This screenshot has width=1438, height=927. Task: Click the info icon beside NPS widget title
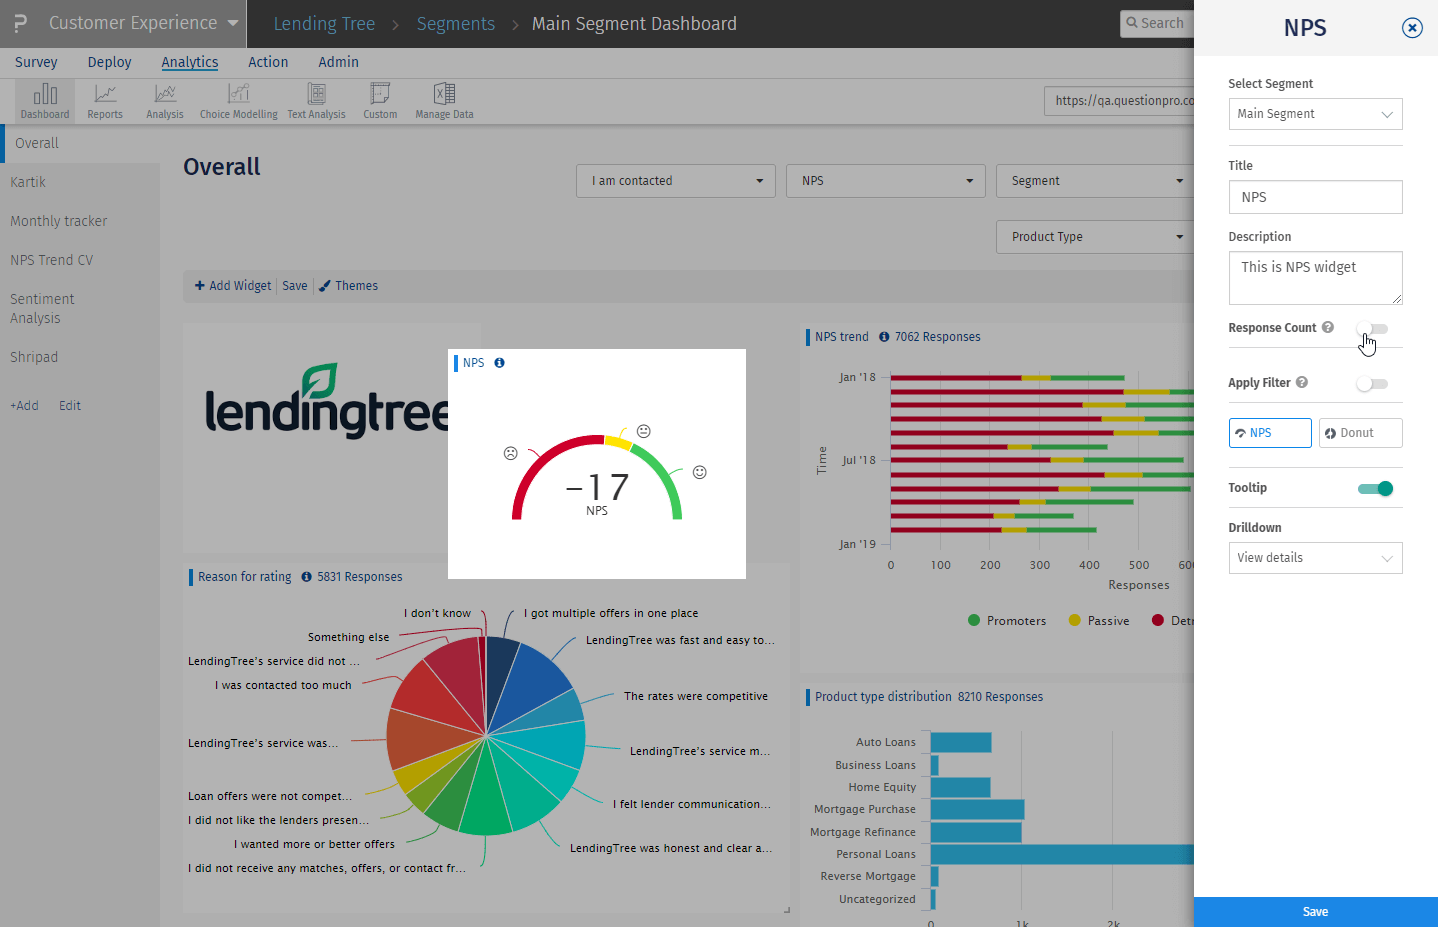click(499, 363)
